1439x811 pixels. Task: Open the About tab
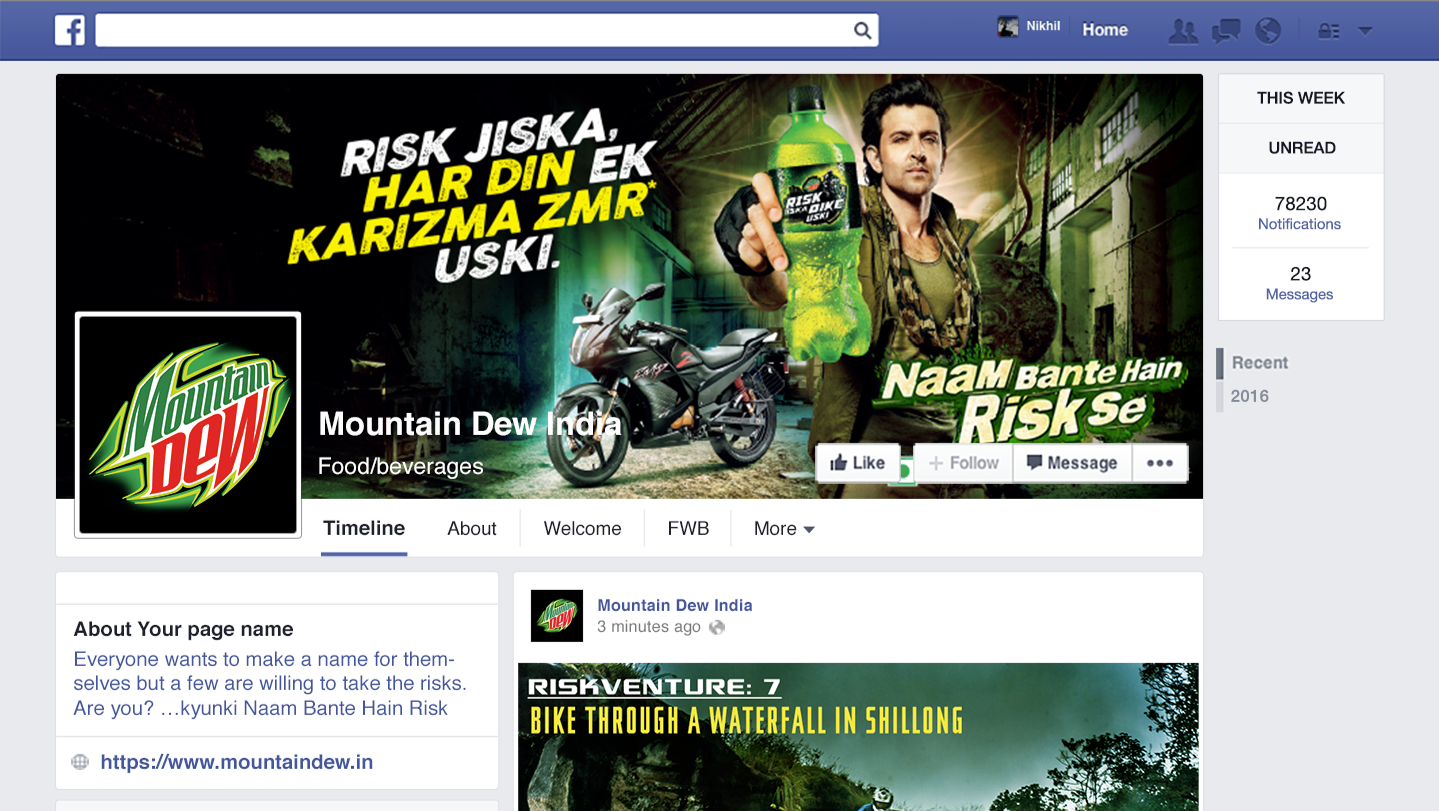472,529
